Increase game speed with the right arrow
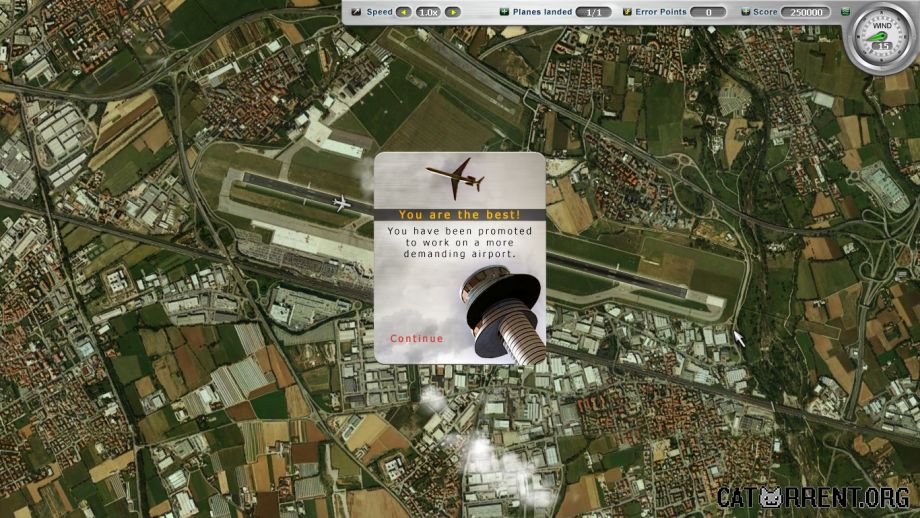The height and width of the screenshot is (518, 920). [x=452, y=12]
